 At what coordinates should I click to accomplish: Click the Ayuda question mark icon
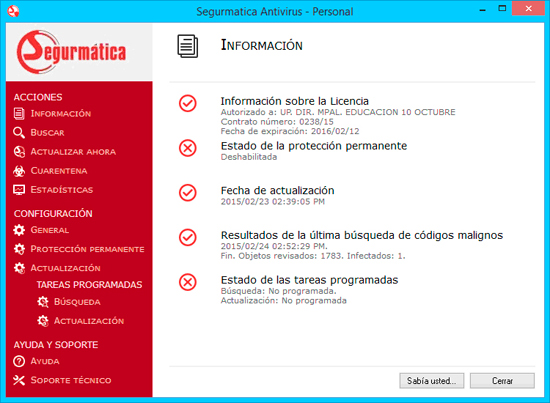(x=19, y=361)
